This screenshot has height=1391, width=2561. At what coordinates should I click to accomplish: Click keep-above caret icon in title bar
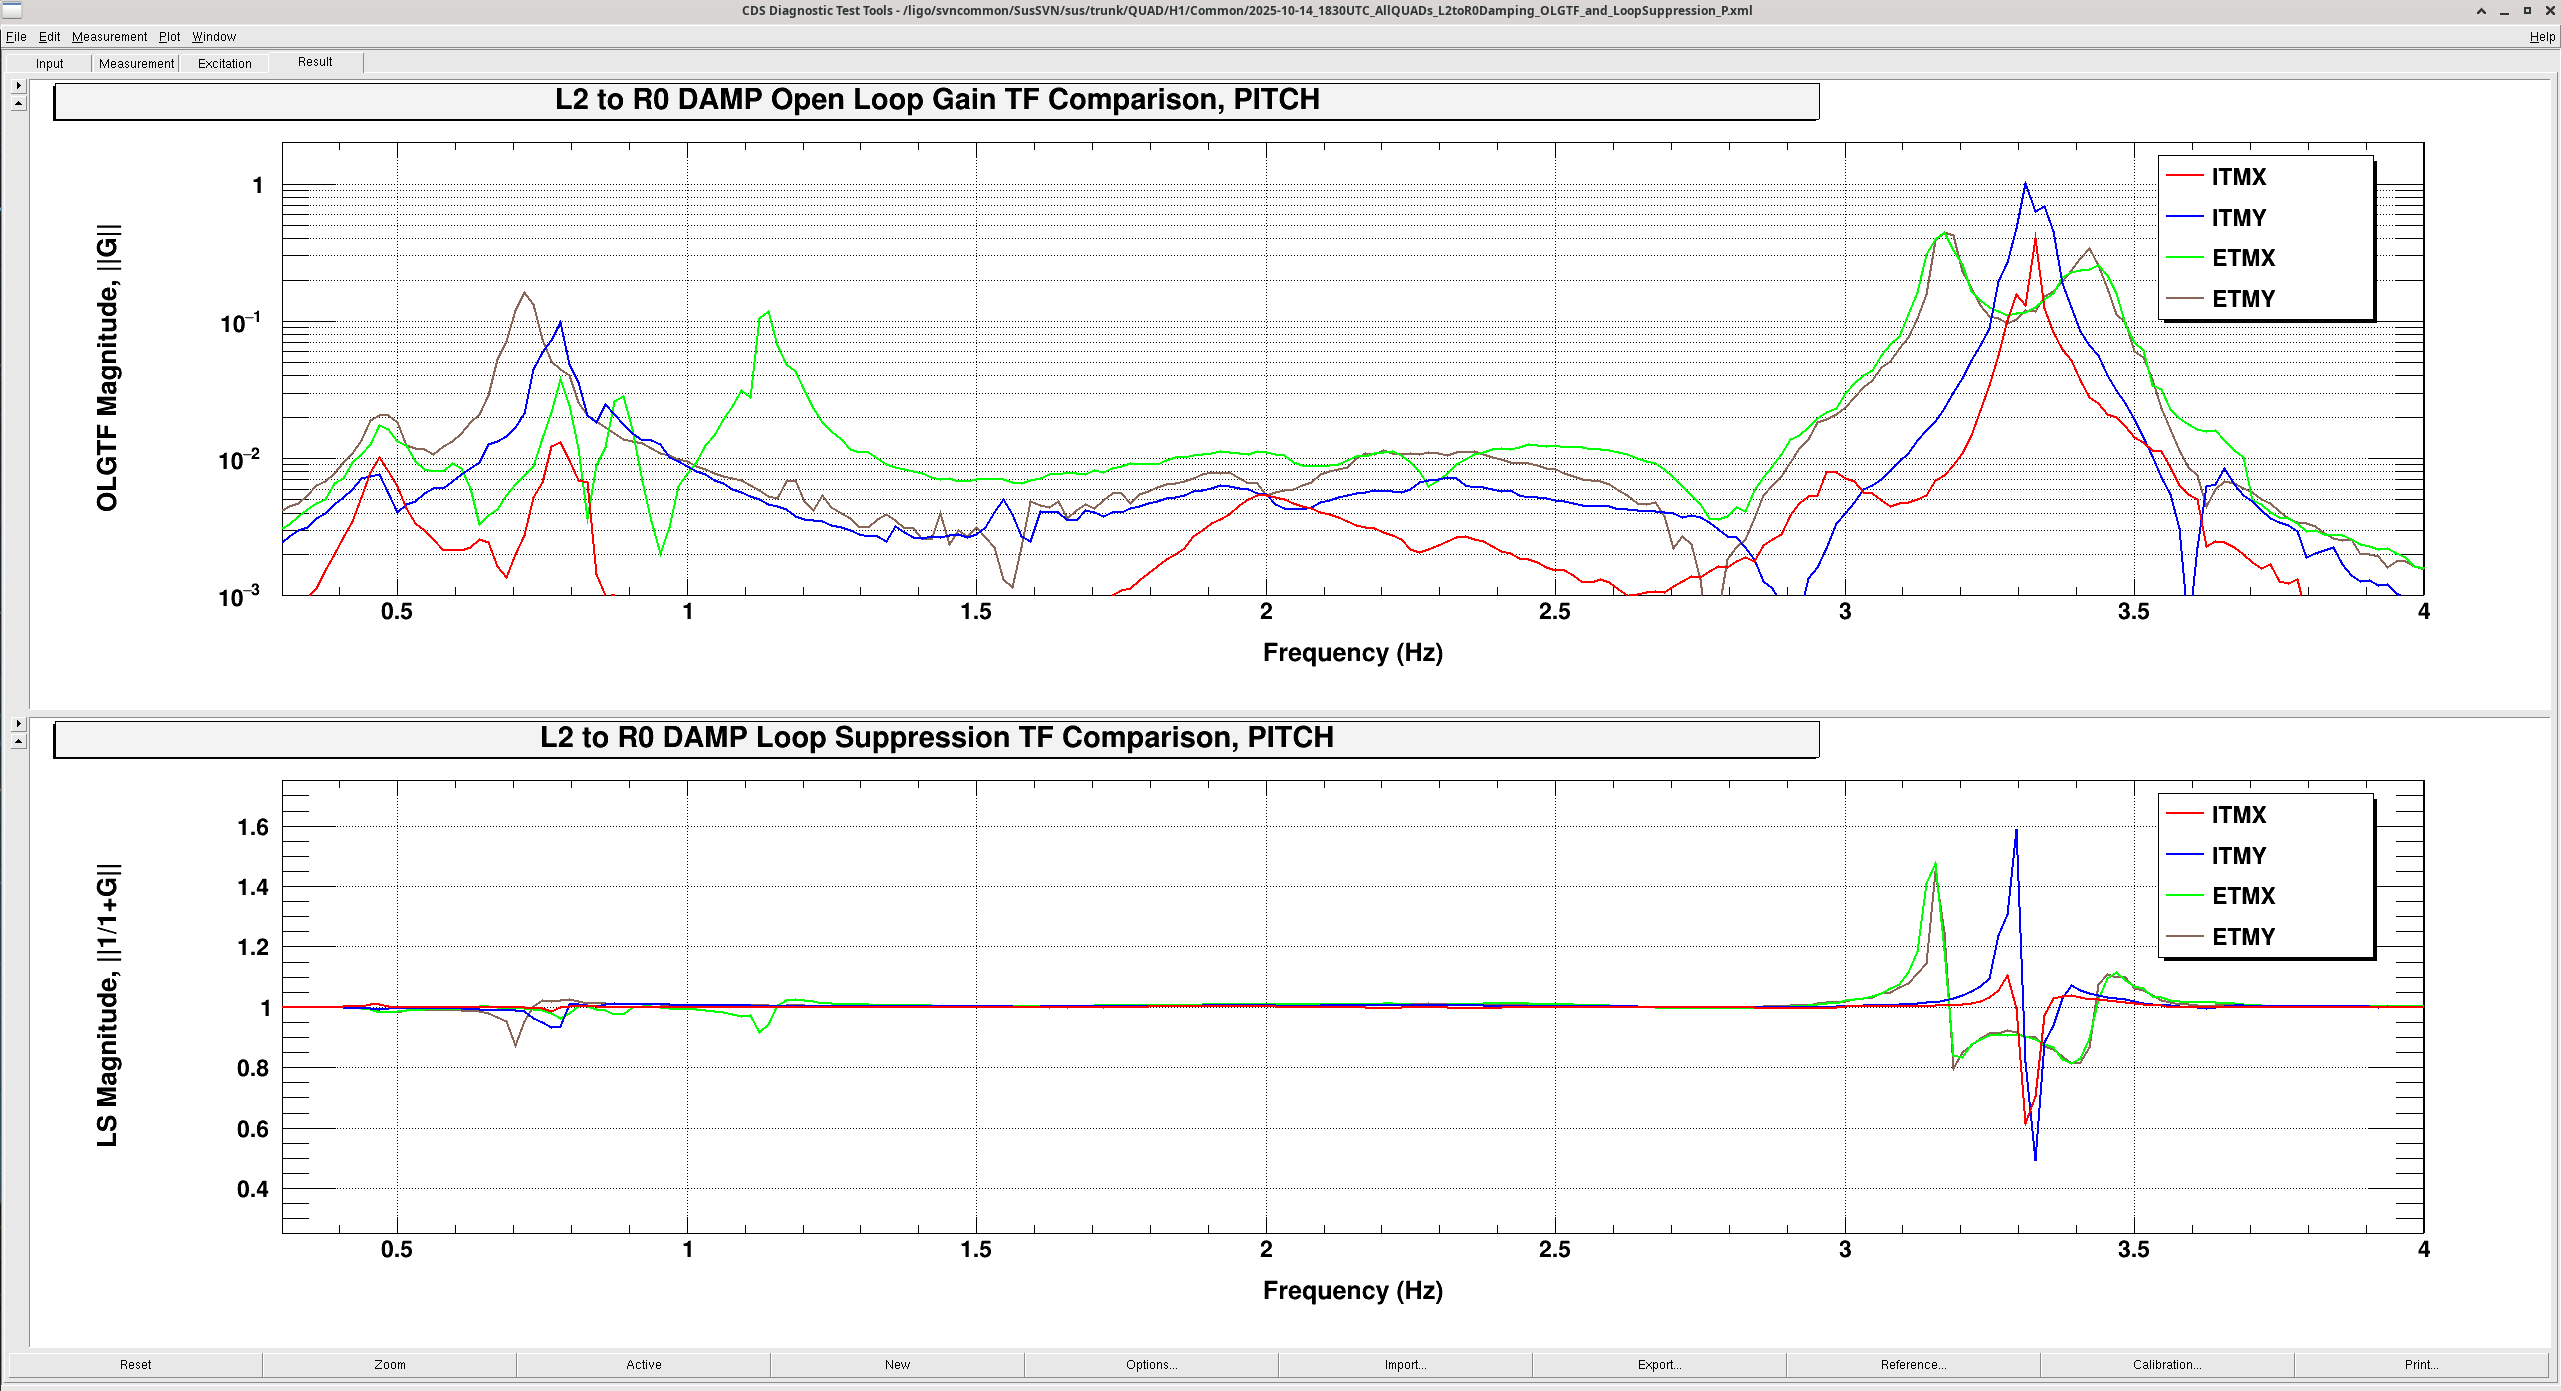click(2481, 11)
